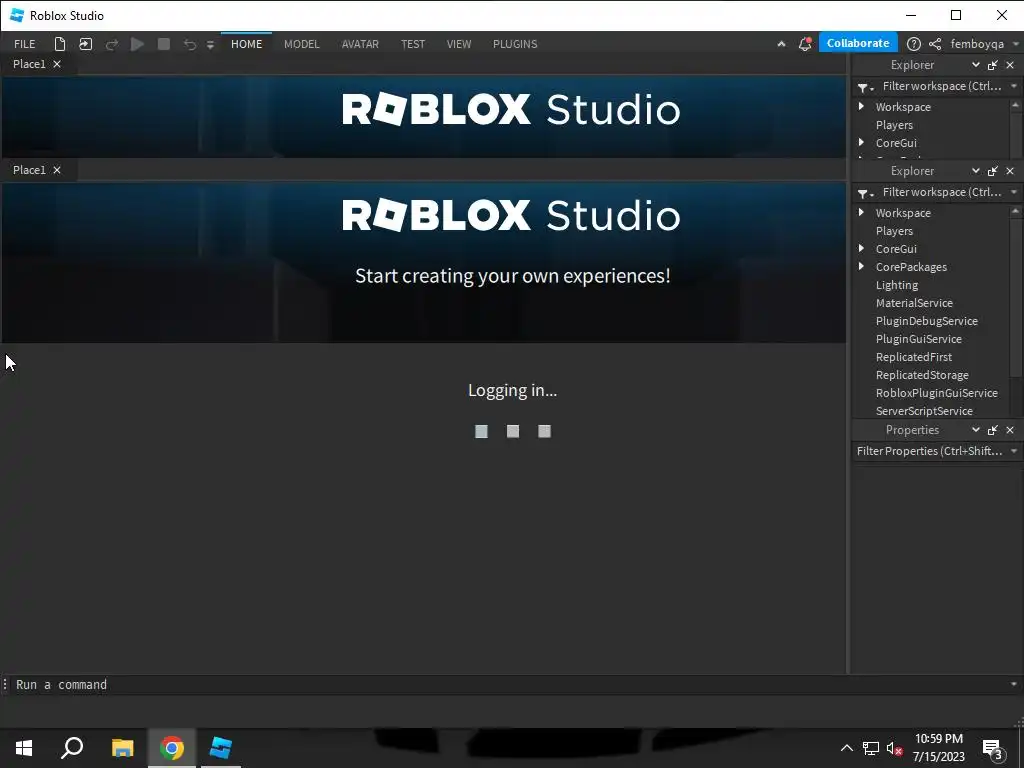Click the Filter Properties search field

click(930, 451)
